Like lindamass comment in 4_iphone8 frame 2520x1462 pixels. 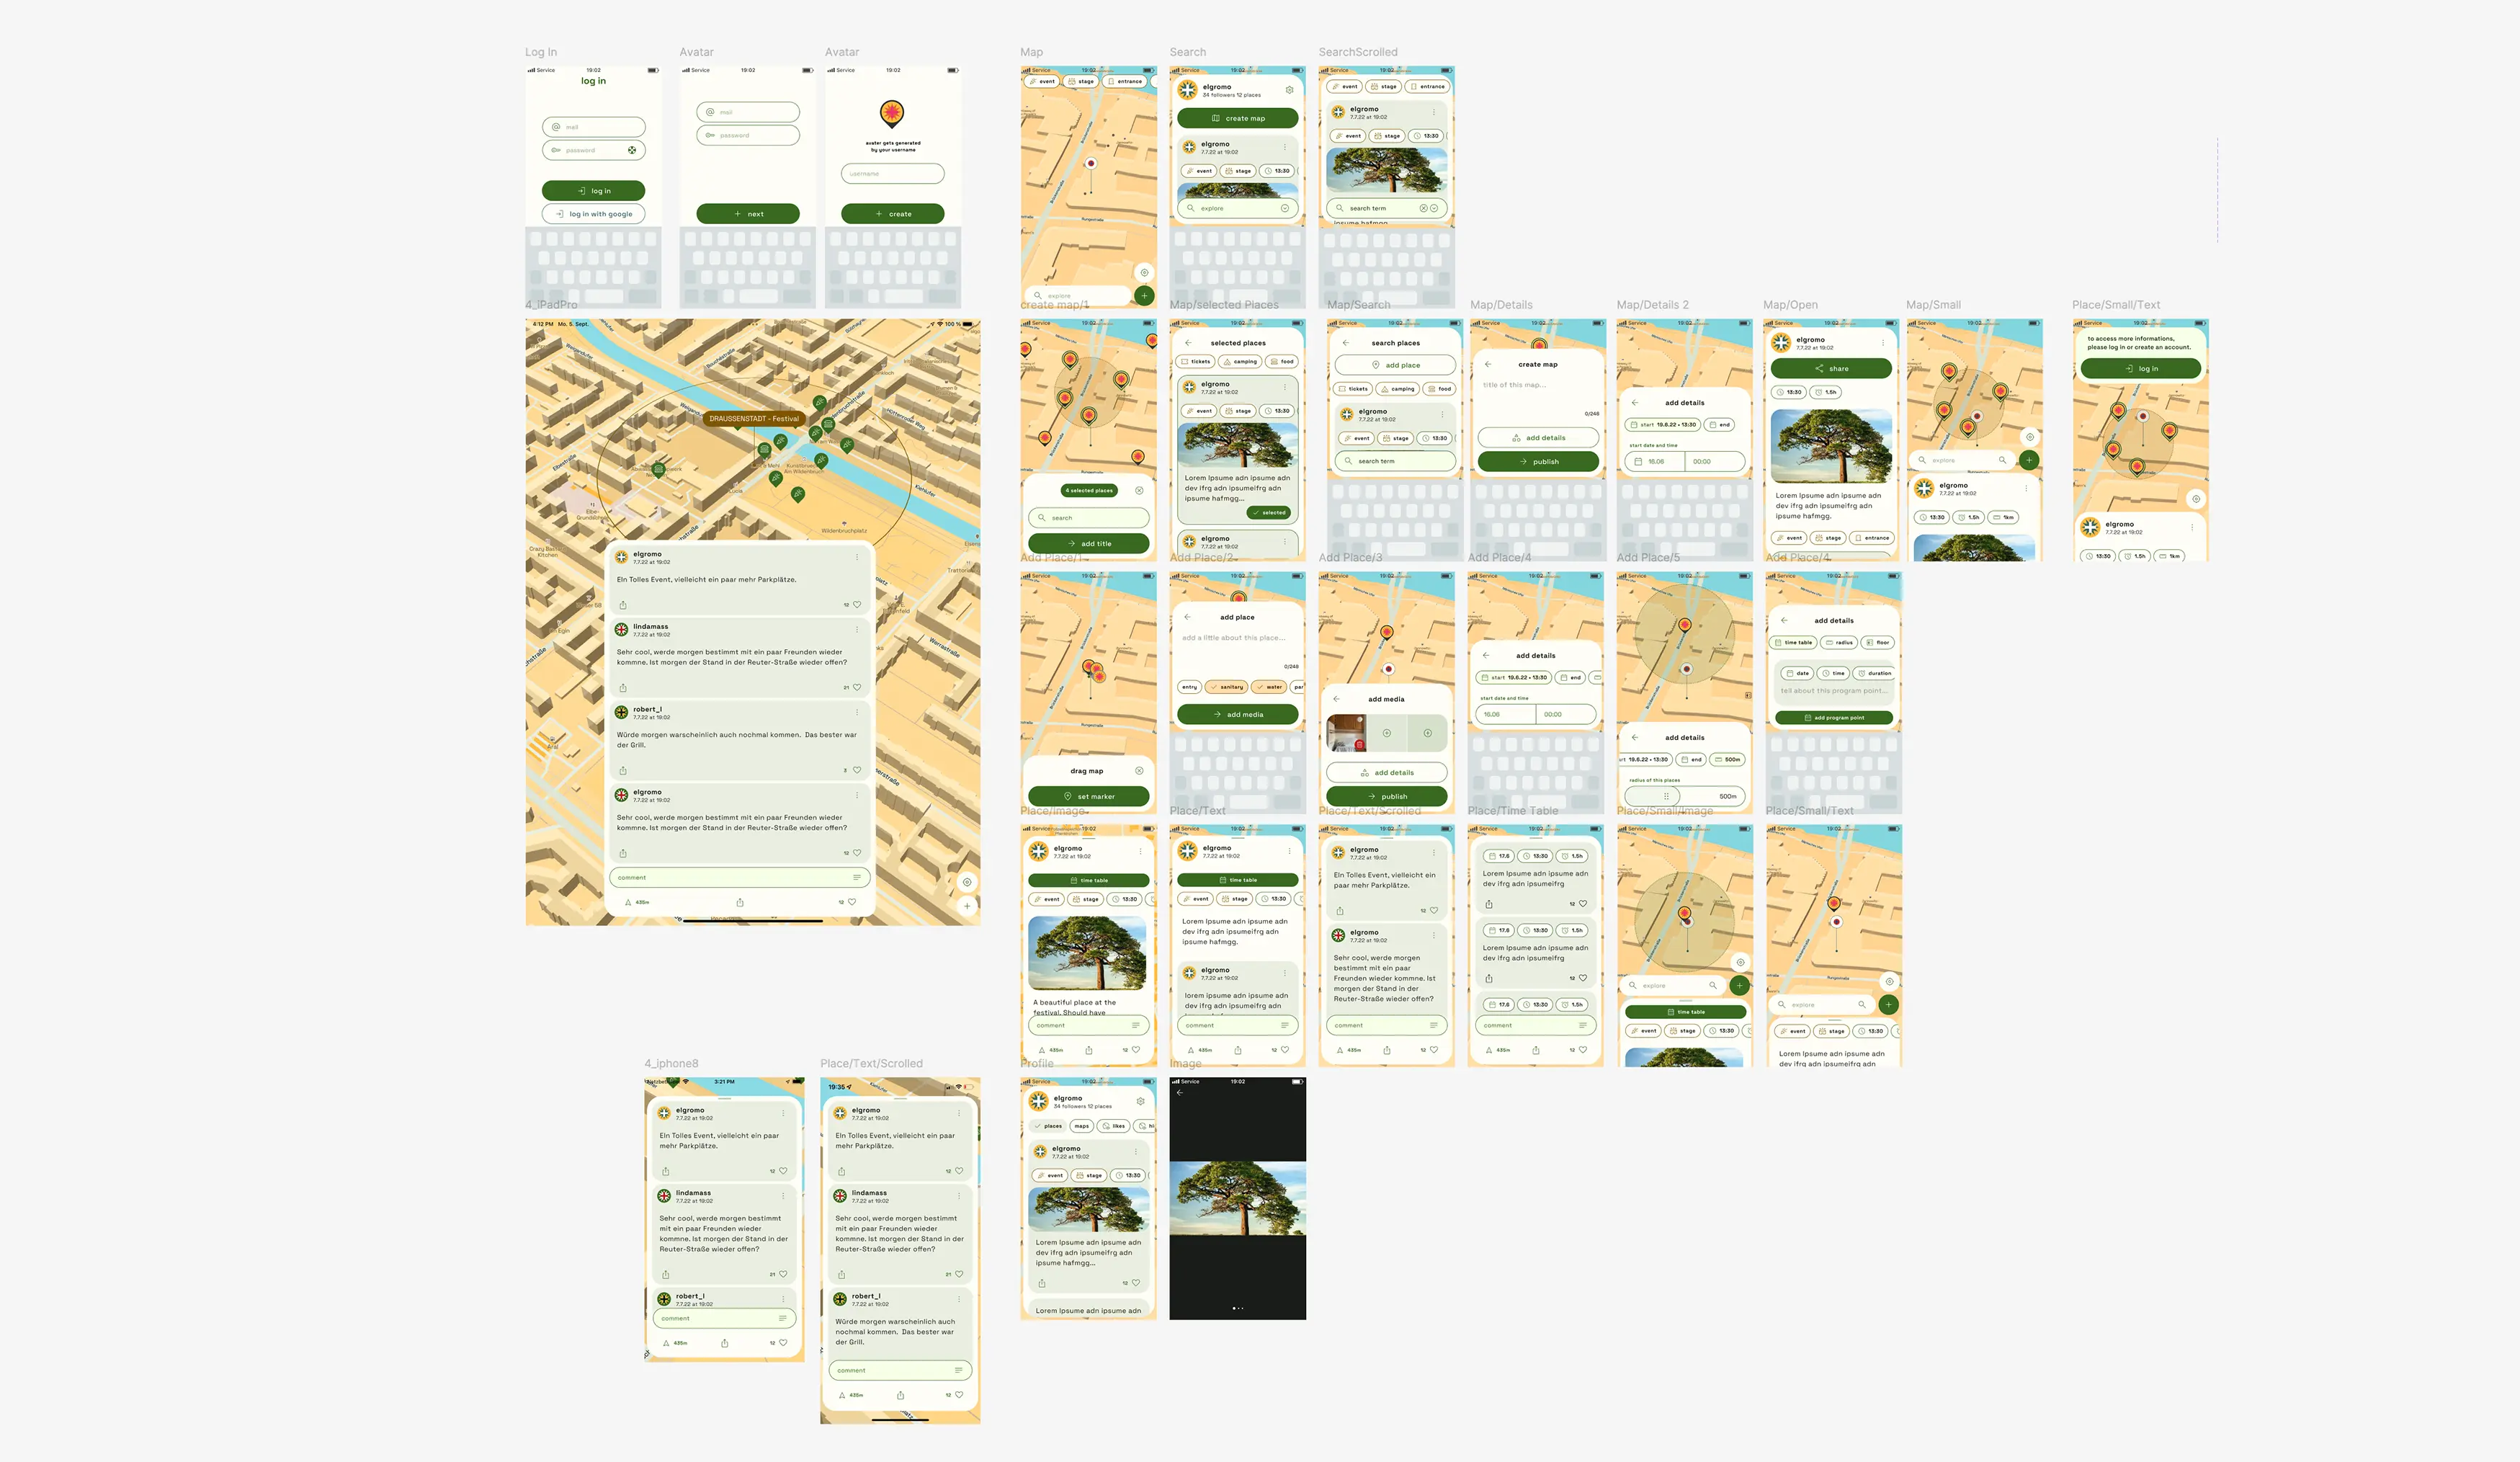click(x=783, y=1274)
